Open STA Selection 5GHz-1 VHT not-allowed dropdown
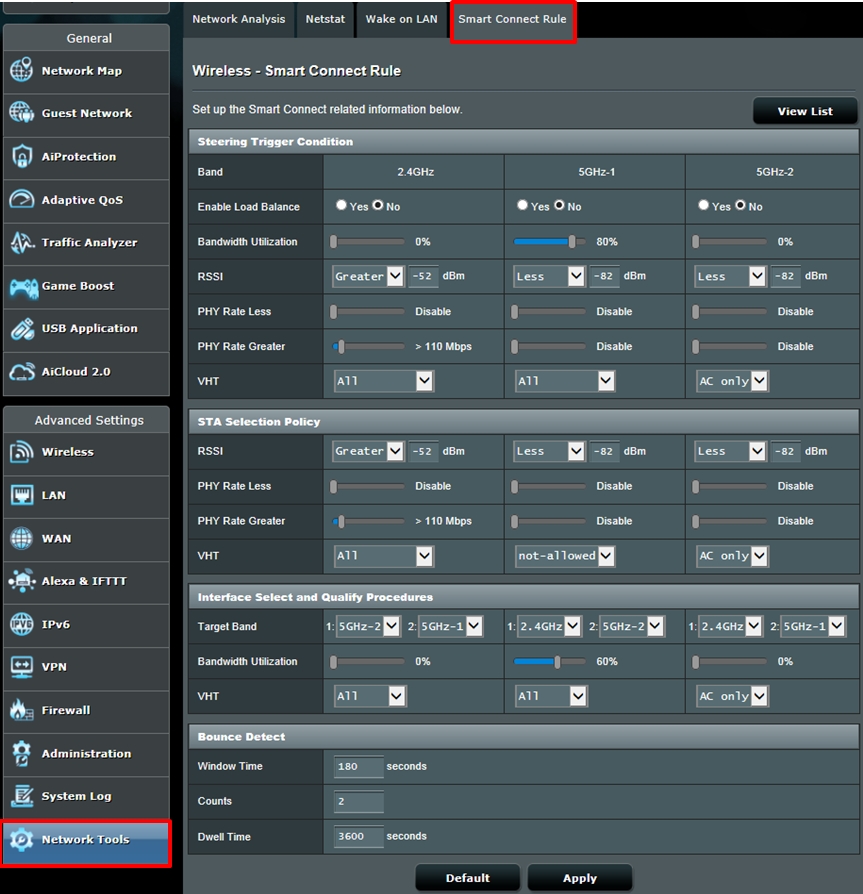Viewport: 863px width, 894px height. point(565,556)
